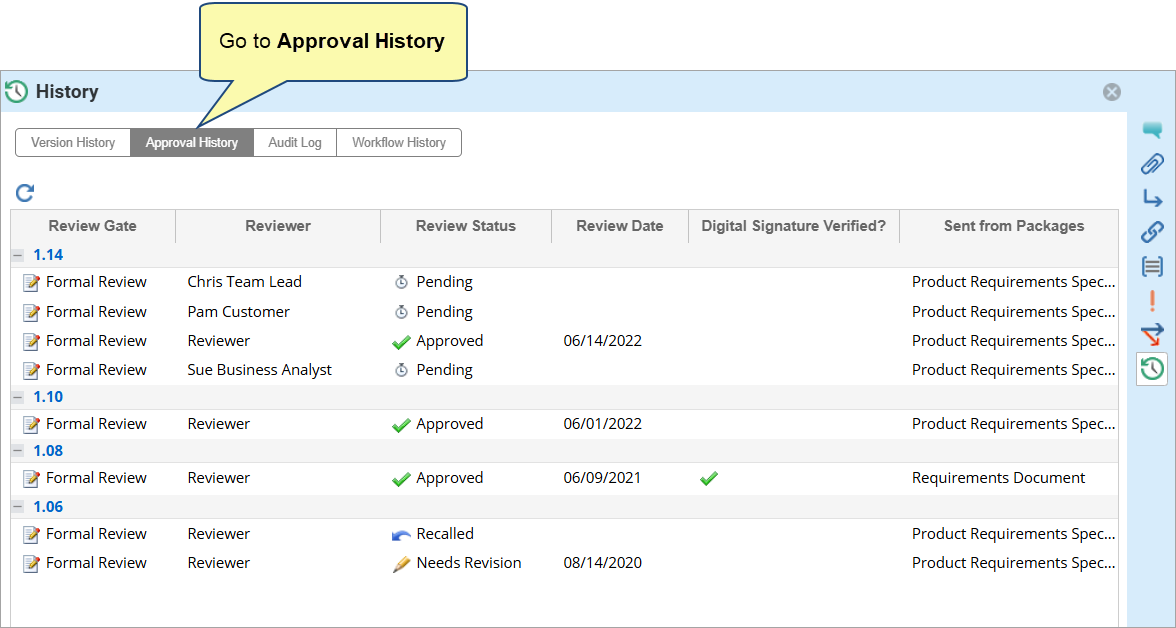The width and height of the screenshot is (1176, 628).
Task: Switch to the Version History tab
Action: point(73,143)
